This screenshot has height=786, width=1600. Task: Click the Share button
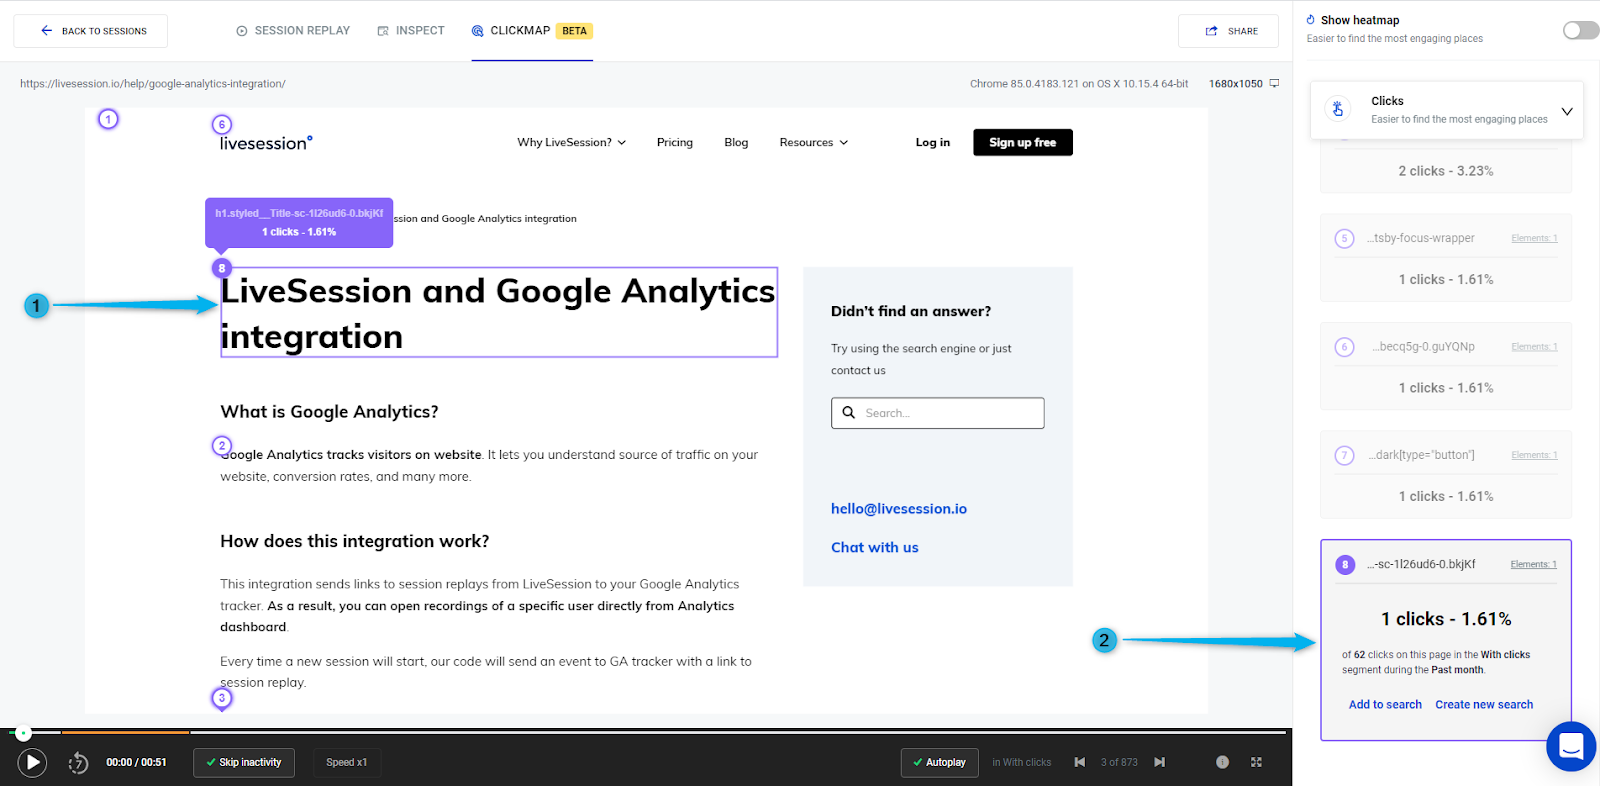pyautogui.click(x=1229, y=31)
